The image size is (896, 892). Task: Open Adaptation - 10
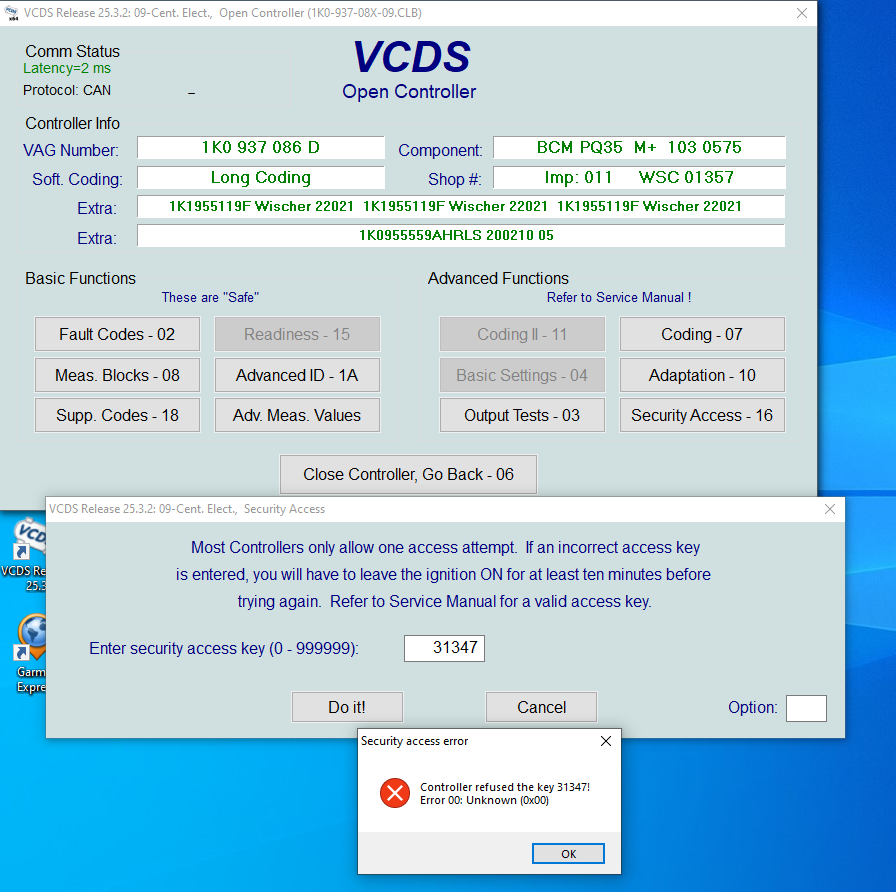tap(702, 375)
